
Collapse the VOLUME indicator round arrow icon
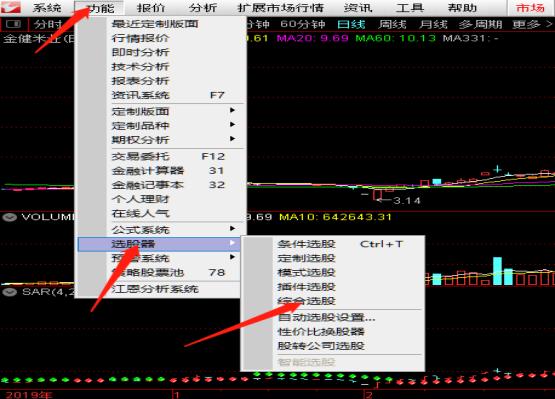(x=10, y=217)
